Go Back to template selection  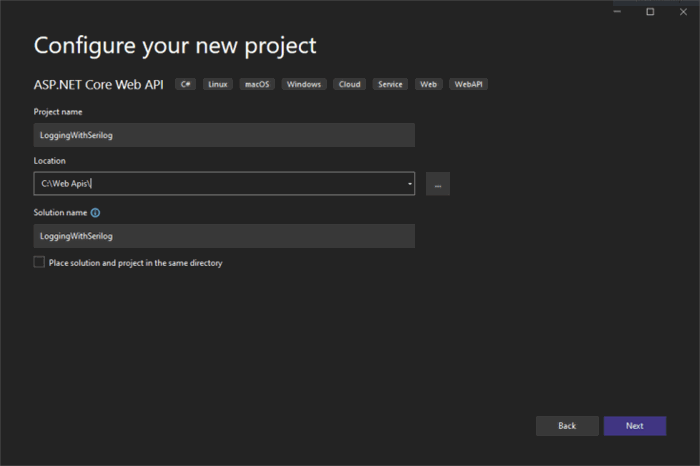[567, 426]
